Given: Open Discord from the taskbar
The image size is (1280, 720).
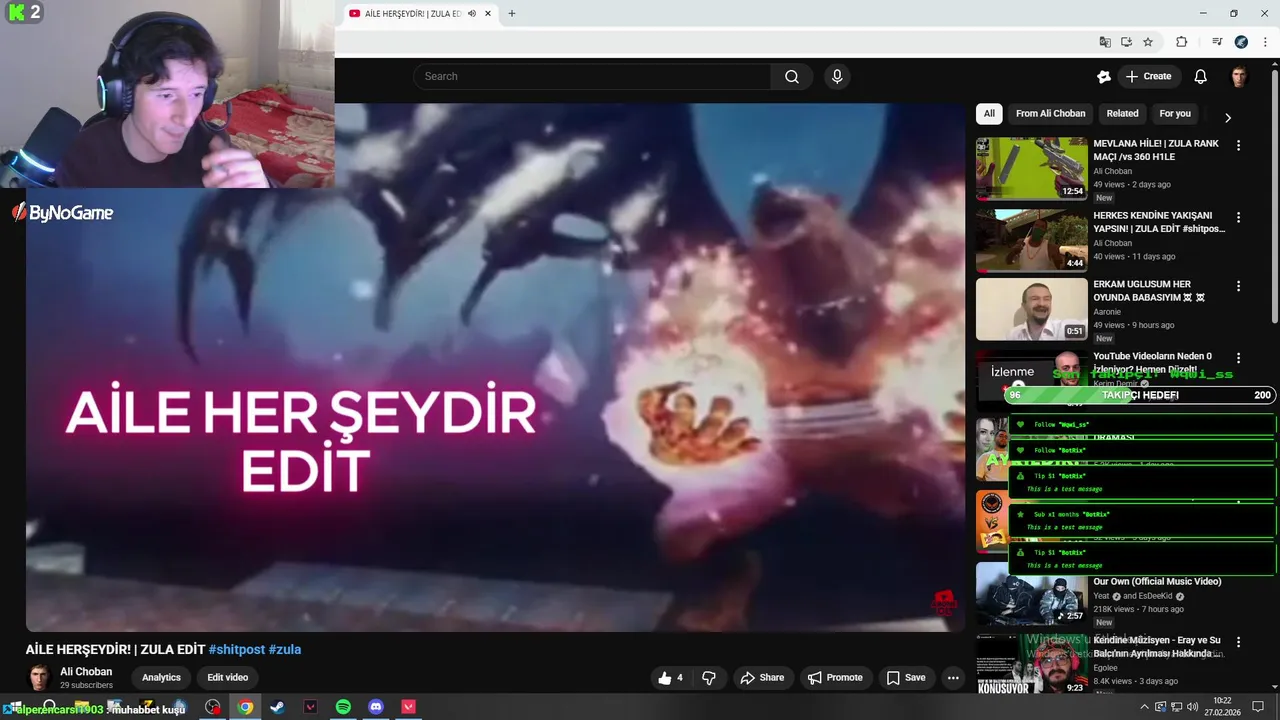Looking at the screenshot, I should (x=376, y=707).
